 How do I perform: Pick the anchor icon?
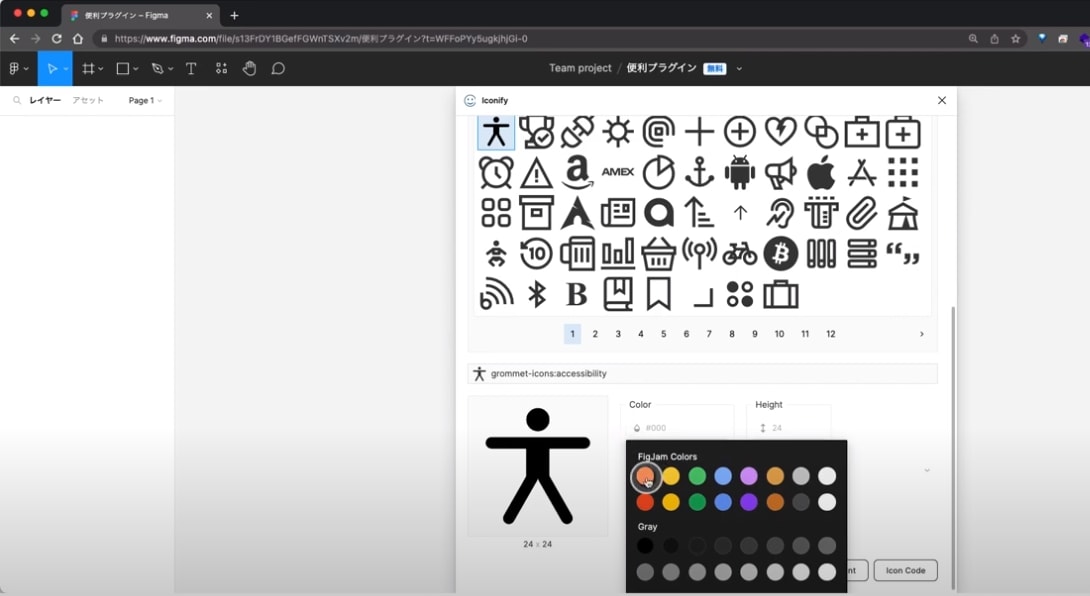(699, 172)
